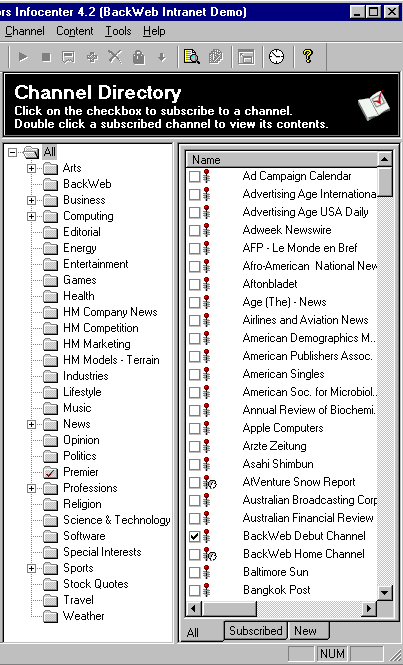Click the grayed-out four-way arrows toolbar icon

point(92,57)
